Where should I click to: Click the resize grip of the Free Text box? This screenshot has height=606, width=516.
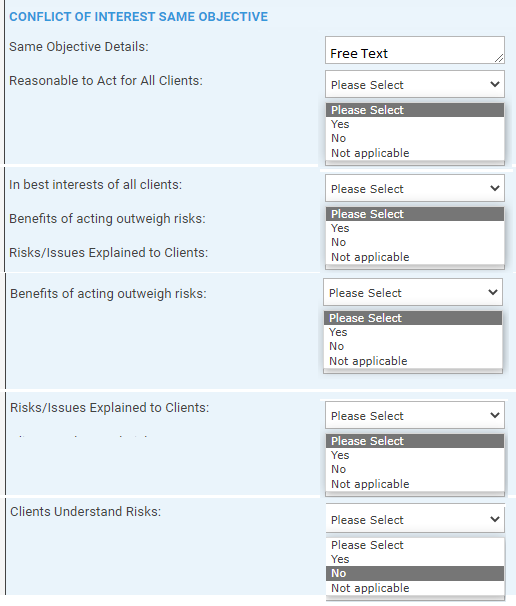click(499, 58)
